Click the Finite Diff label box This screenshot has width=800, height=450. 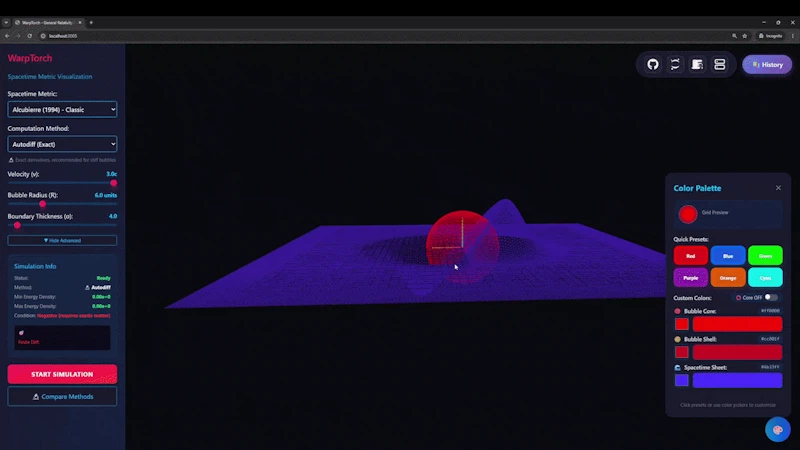[62, 338]
